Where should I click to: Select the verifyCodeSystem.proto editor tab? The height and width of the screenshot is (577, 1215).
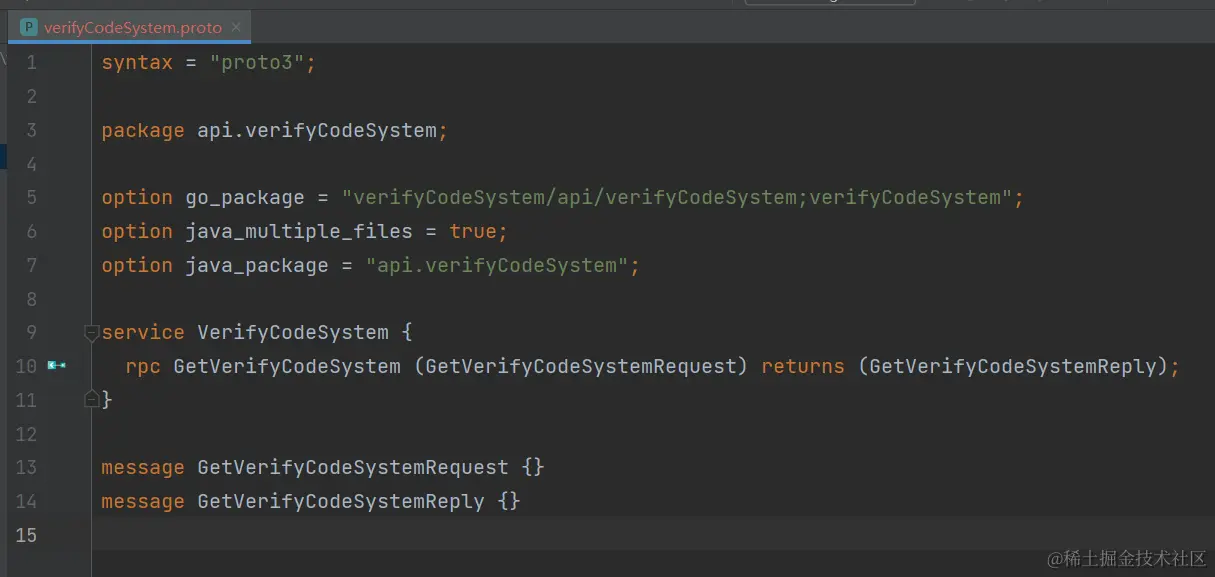tap(130, 27)
